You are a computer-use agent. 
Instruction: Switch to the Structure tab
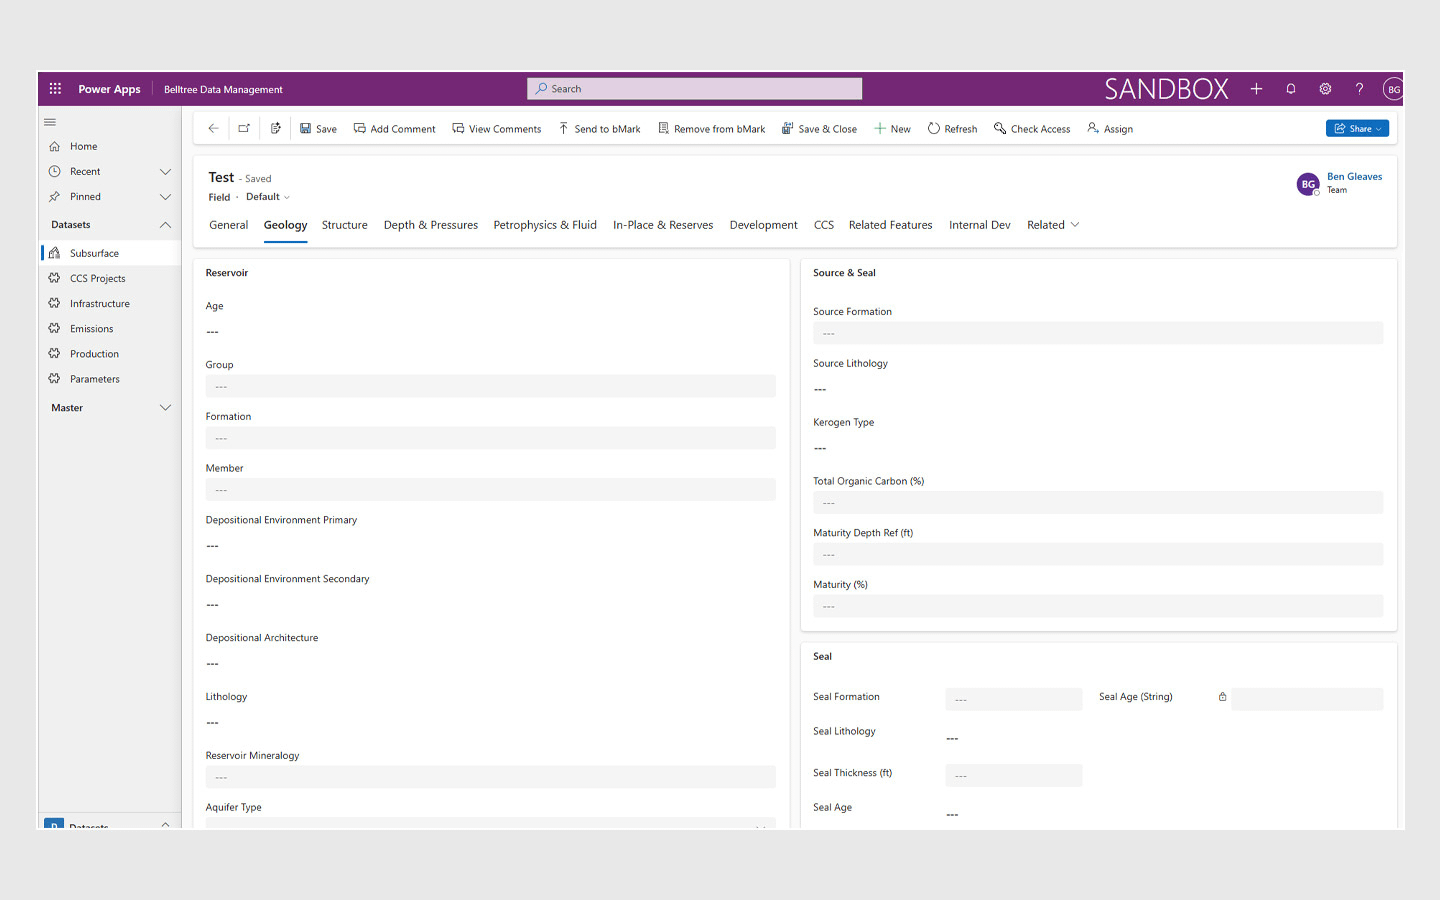click(x=344, y=225)
